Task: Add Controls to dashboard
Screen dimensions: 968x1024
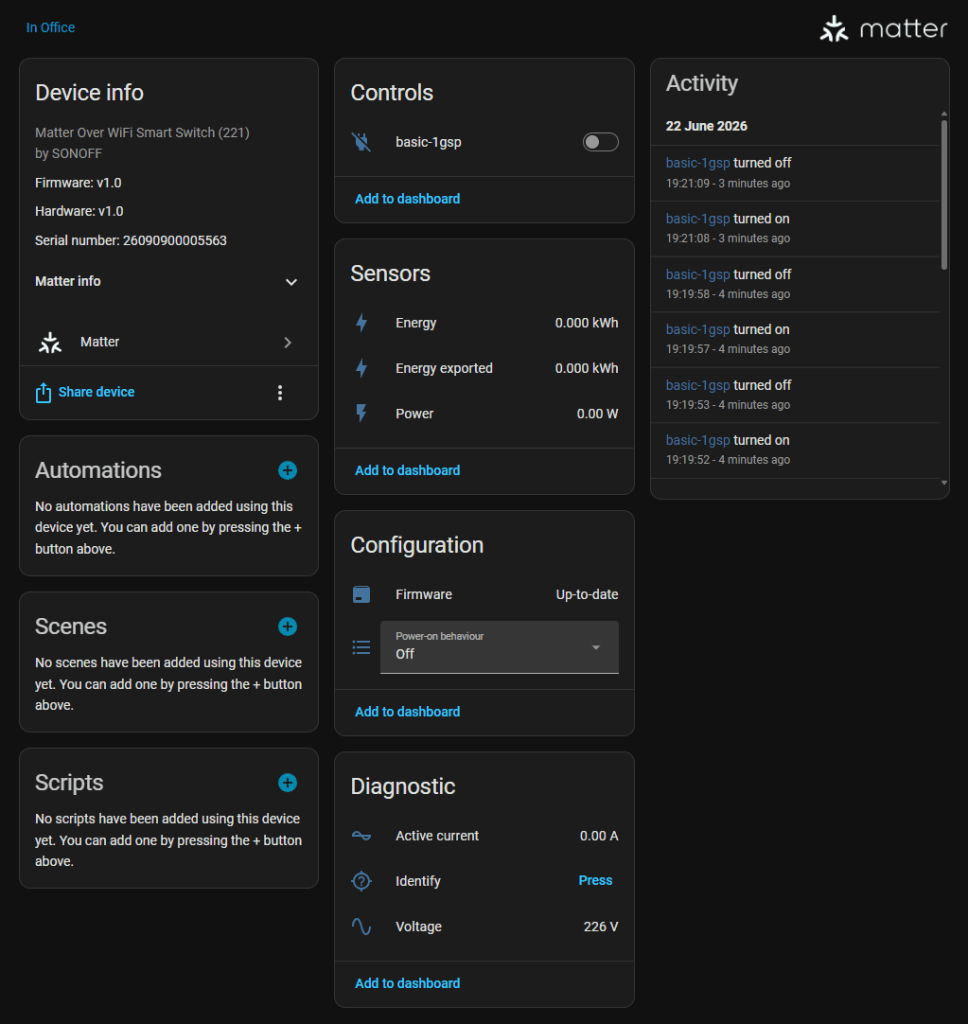Action: click(x=407, y=199)
